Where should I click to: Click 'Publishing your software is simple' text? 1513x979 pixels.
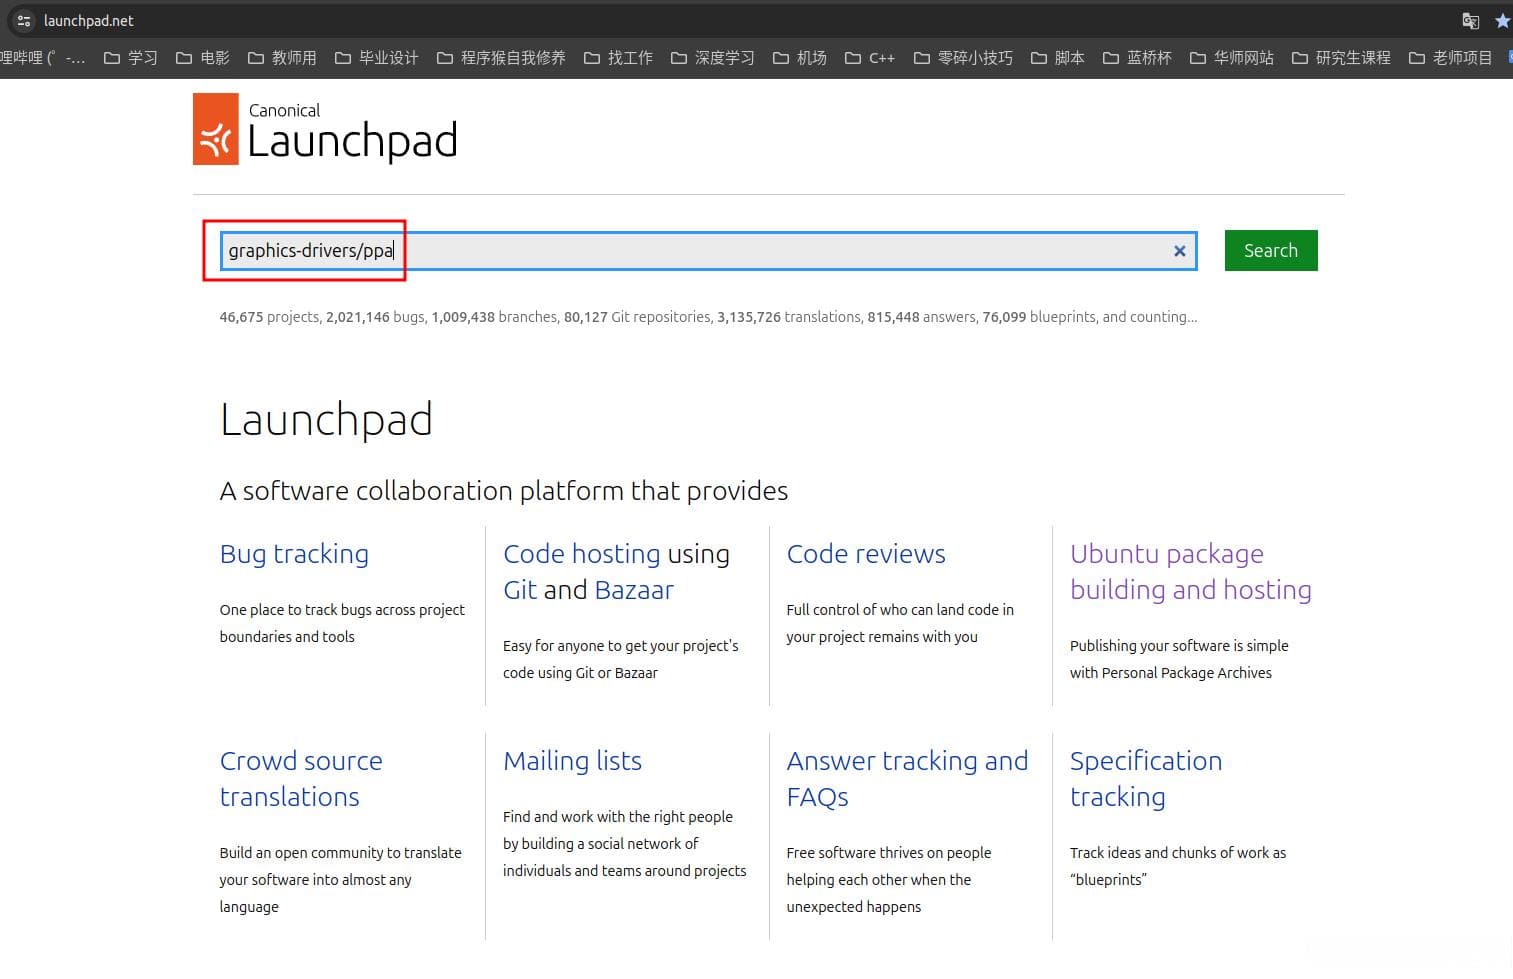point(1179,659)
